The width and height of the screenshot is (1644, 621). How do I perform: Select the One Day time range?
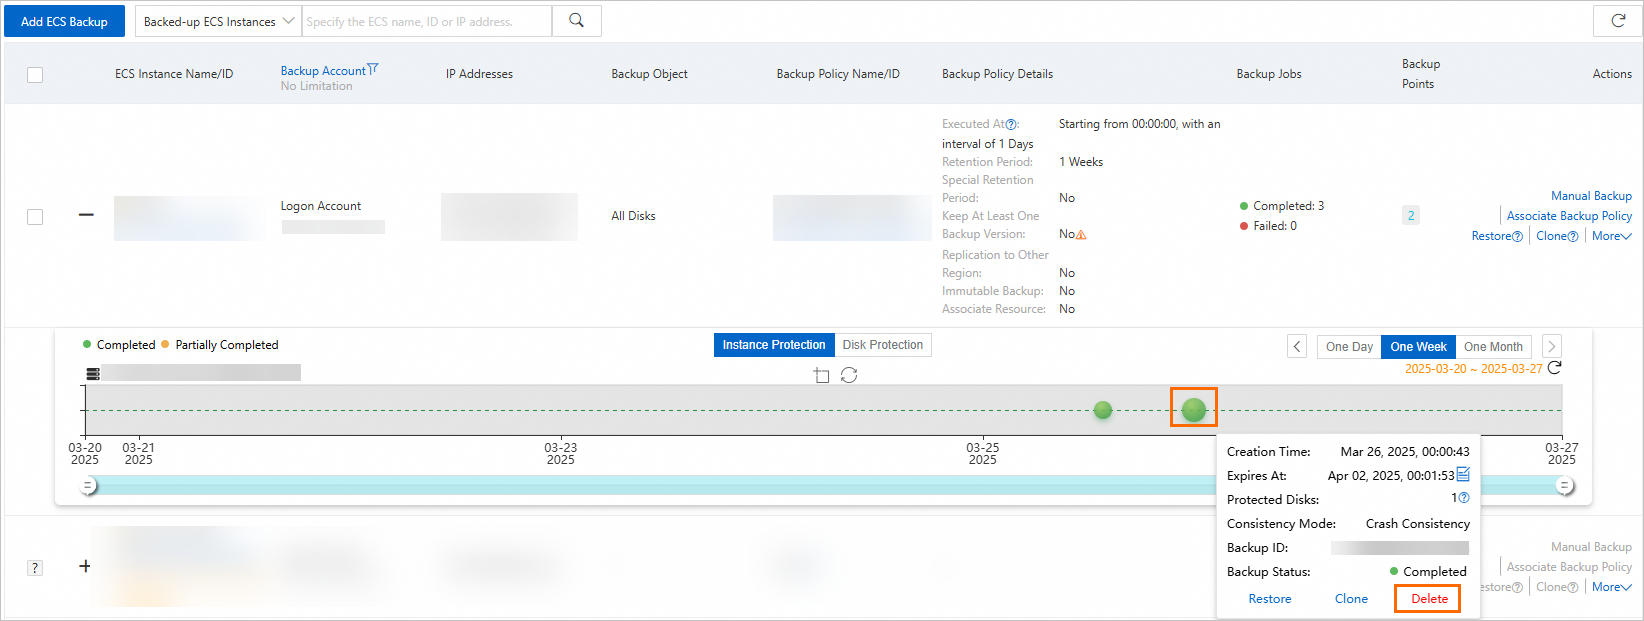click(x=1349, y=347)
